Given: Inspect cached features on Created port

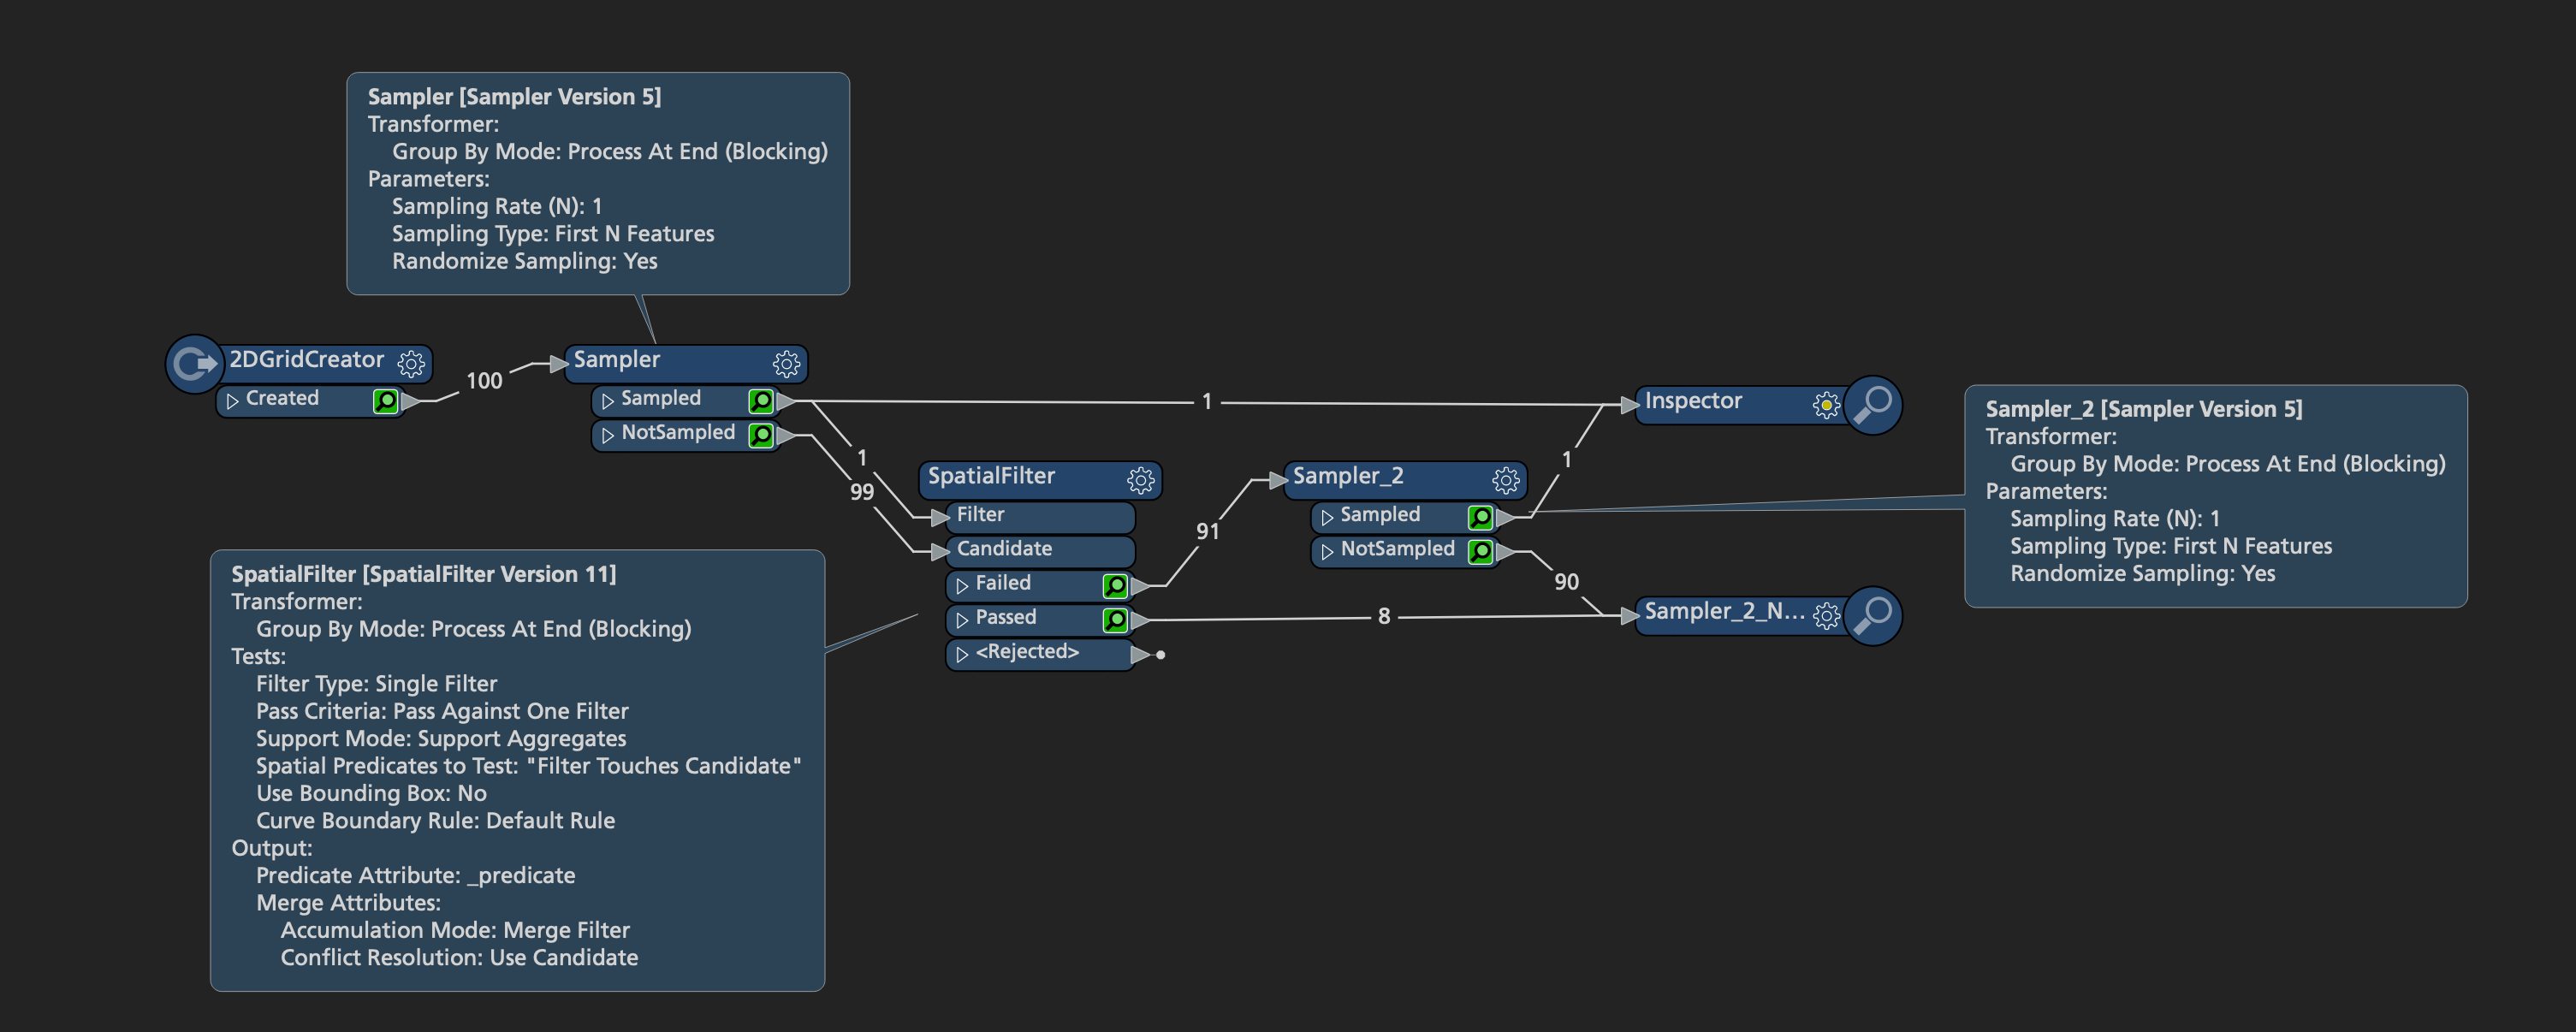Looking at the screenshot, I should (x=385, y=401).
